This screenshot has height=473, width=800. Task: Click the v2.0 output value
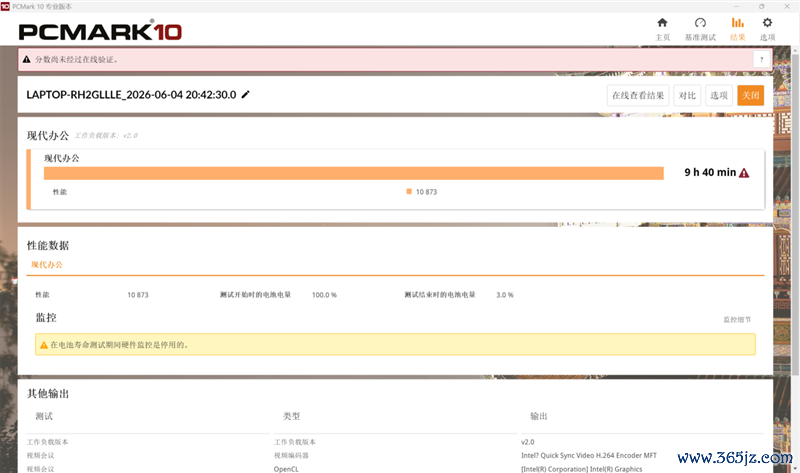[528, 442]
